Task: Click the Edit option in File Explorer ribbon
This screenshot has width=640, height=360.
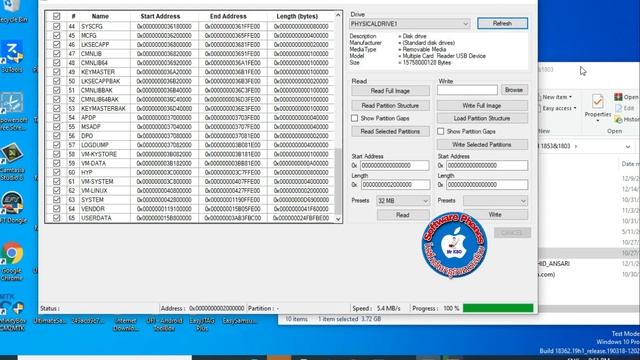Action: 624,108
